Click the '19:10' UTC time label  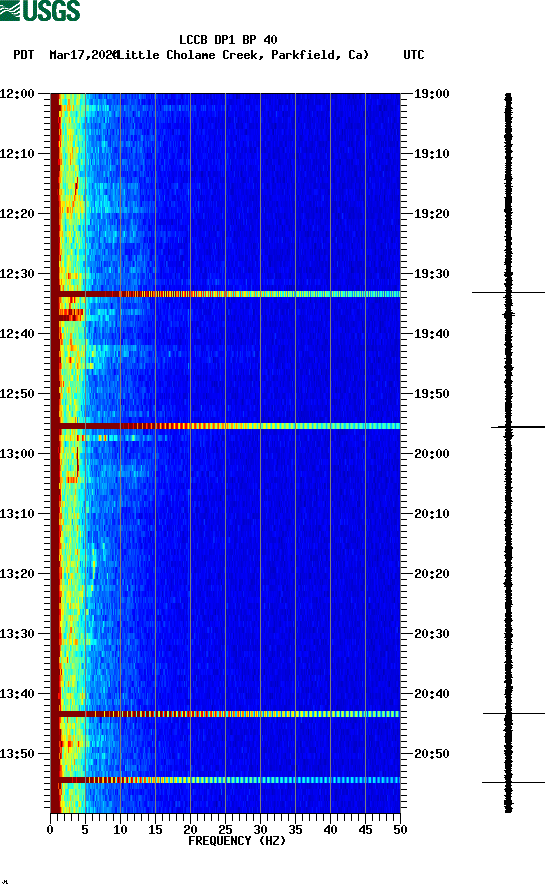(431, 154)
